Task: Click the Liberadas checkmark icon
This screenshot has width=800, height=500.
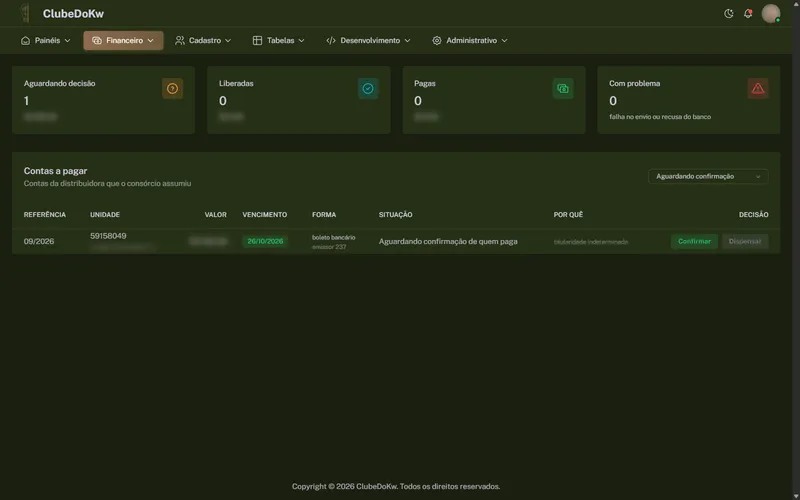Action: [368, 89]
